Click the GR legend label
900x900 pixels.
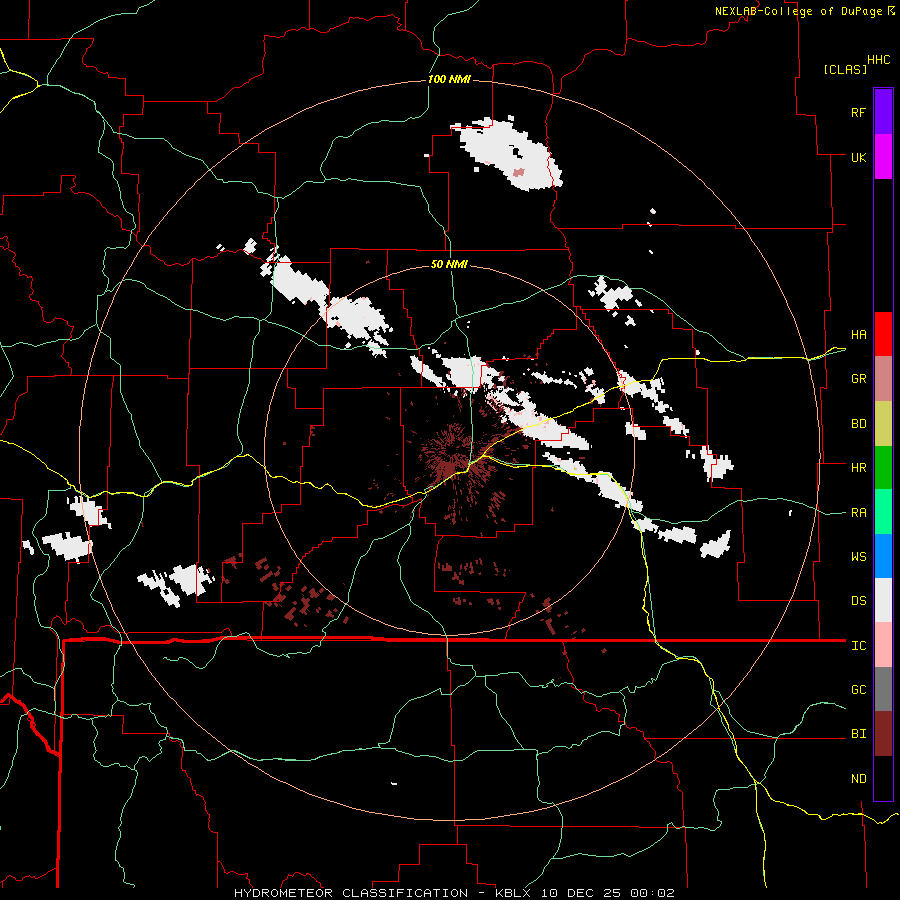pos(858,379)
